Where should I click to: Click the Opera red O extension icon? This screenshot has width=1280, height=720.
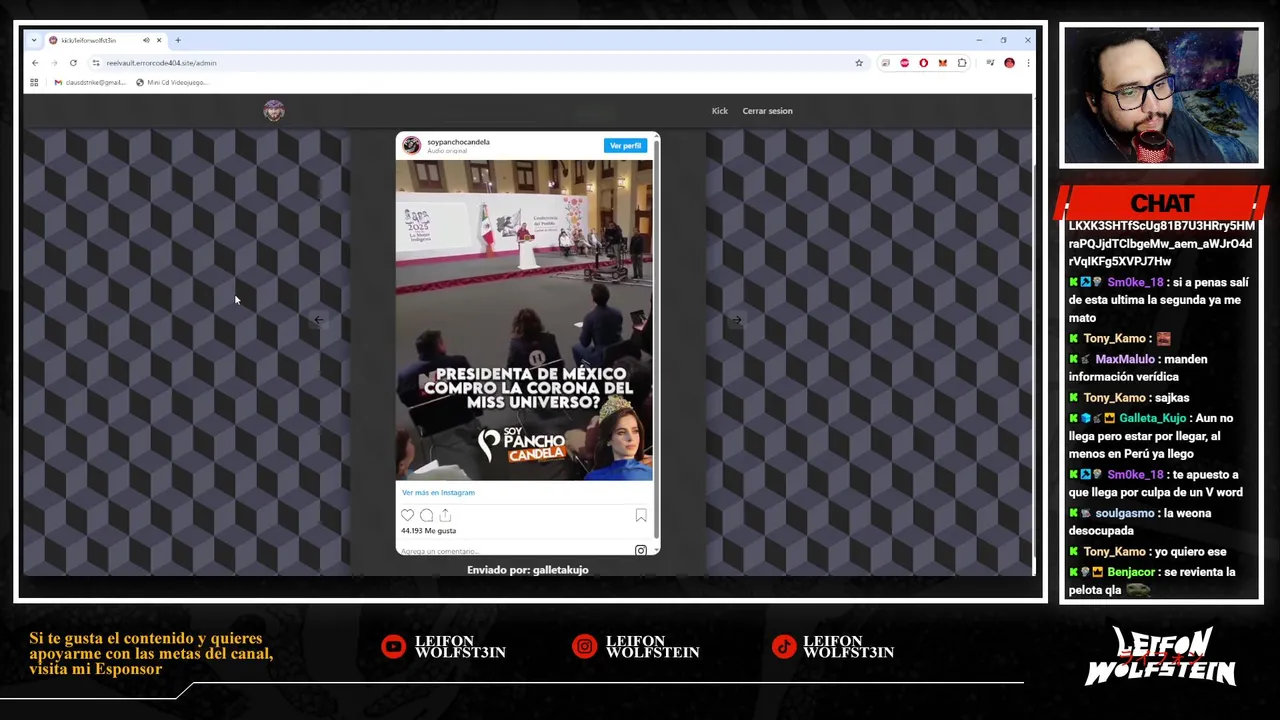[x=923, y=63]
